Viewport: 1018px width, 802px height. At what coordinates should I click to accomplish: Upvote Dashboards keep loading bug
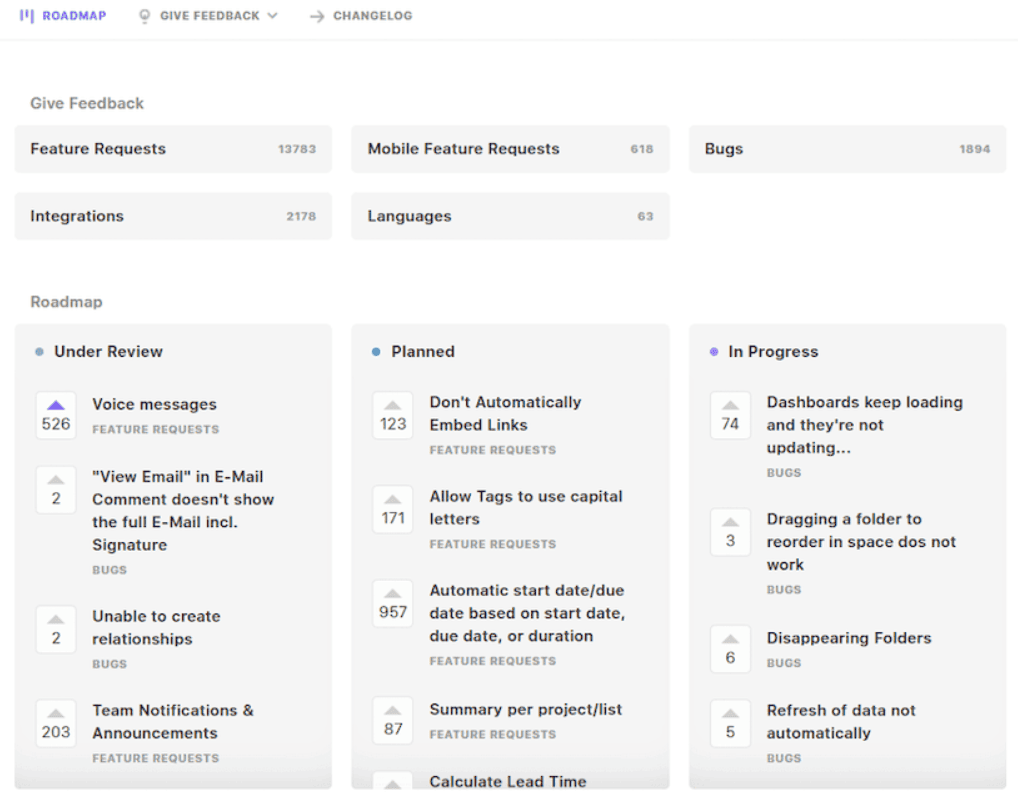pyautogui.click(x=730, y=414)
